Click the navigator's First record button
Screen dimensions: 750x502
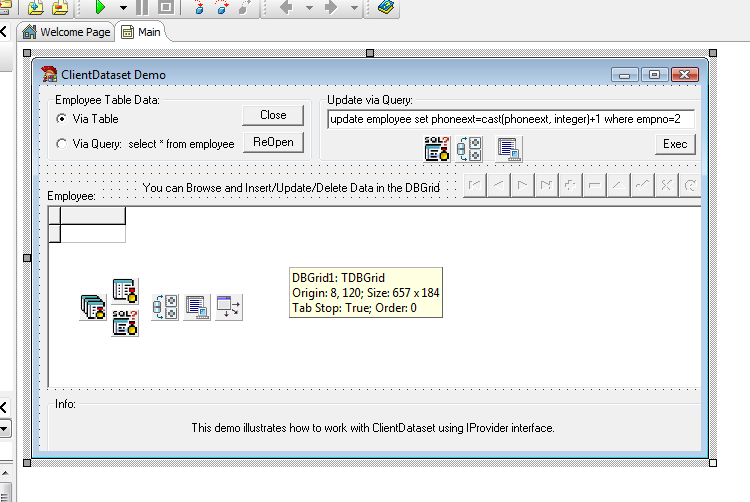click(475, 185)
